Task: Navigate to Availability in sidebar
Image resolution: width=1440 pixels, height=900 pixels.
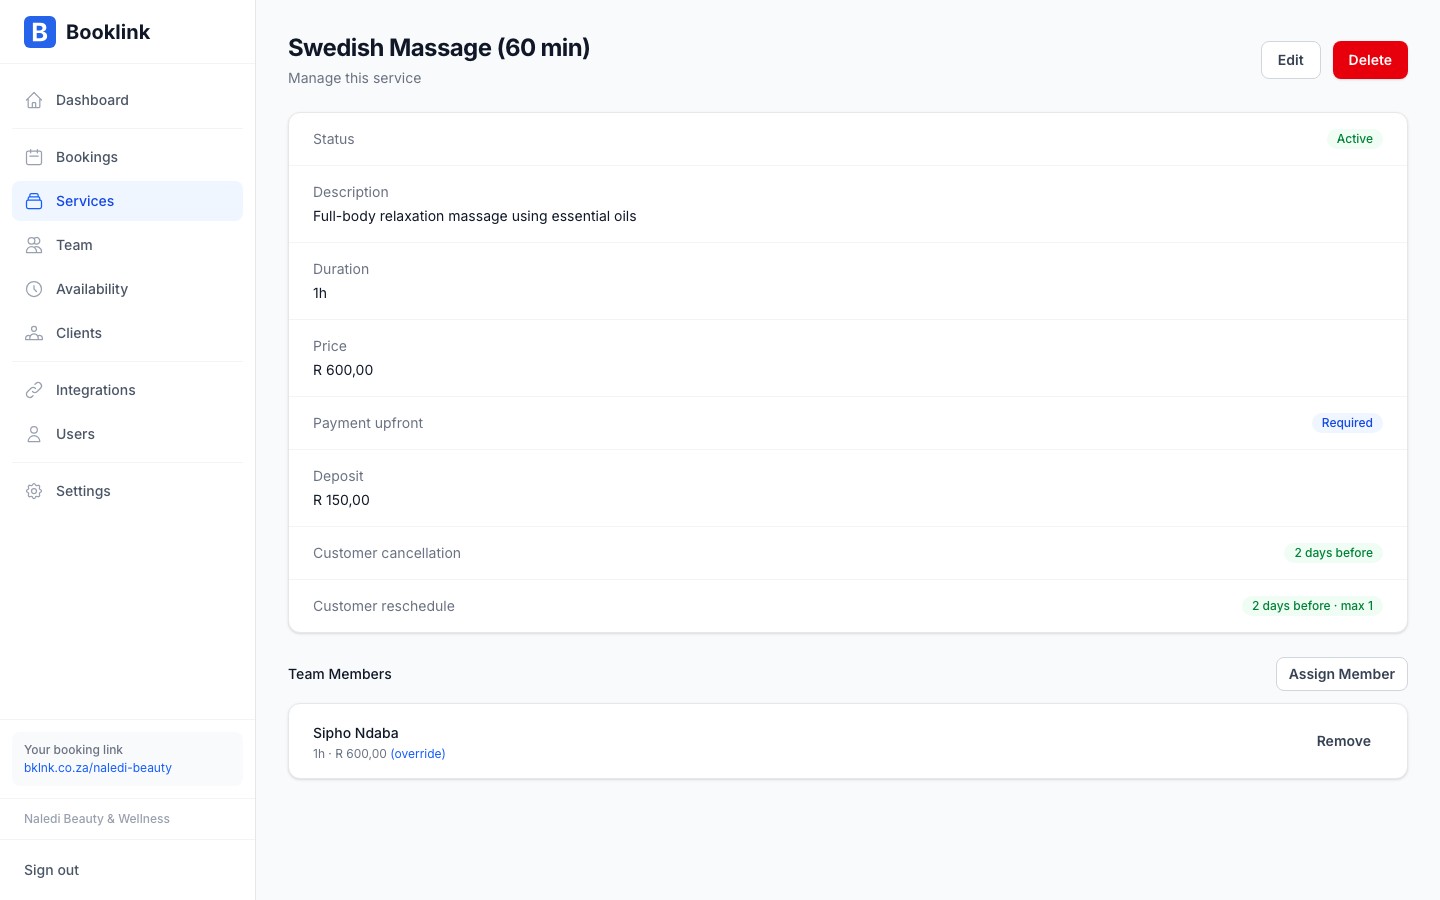Action: click(92, 289)
